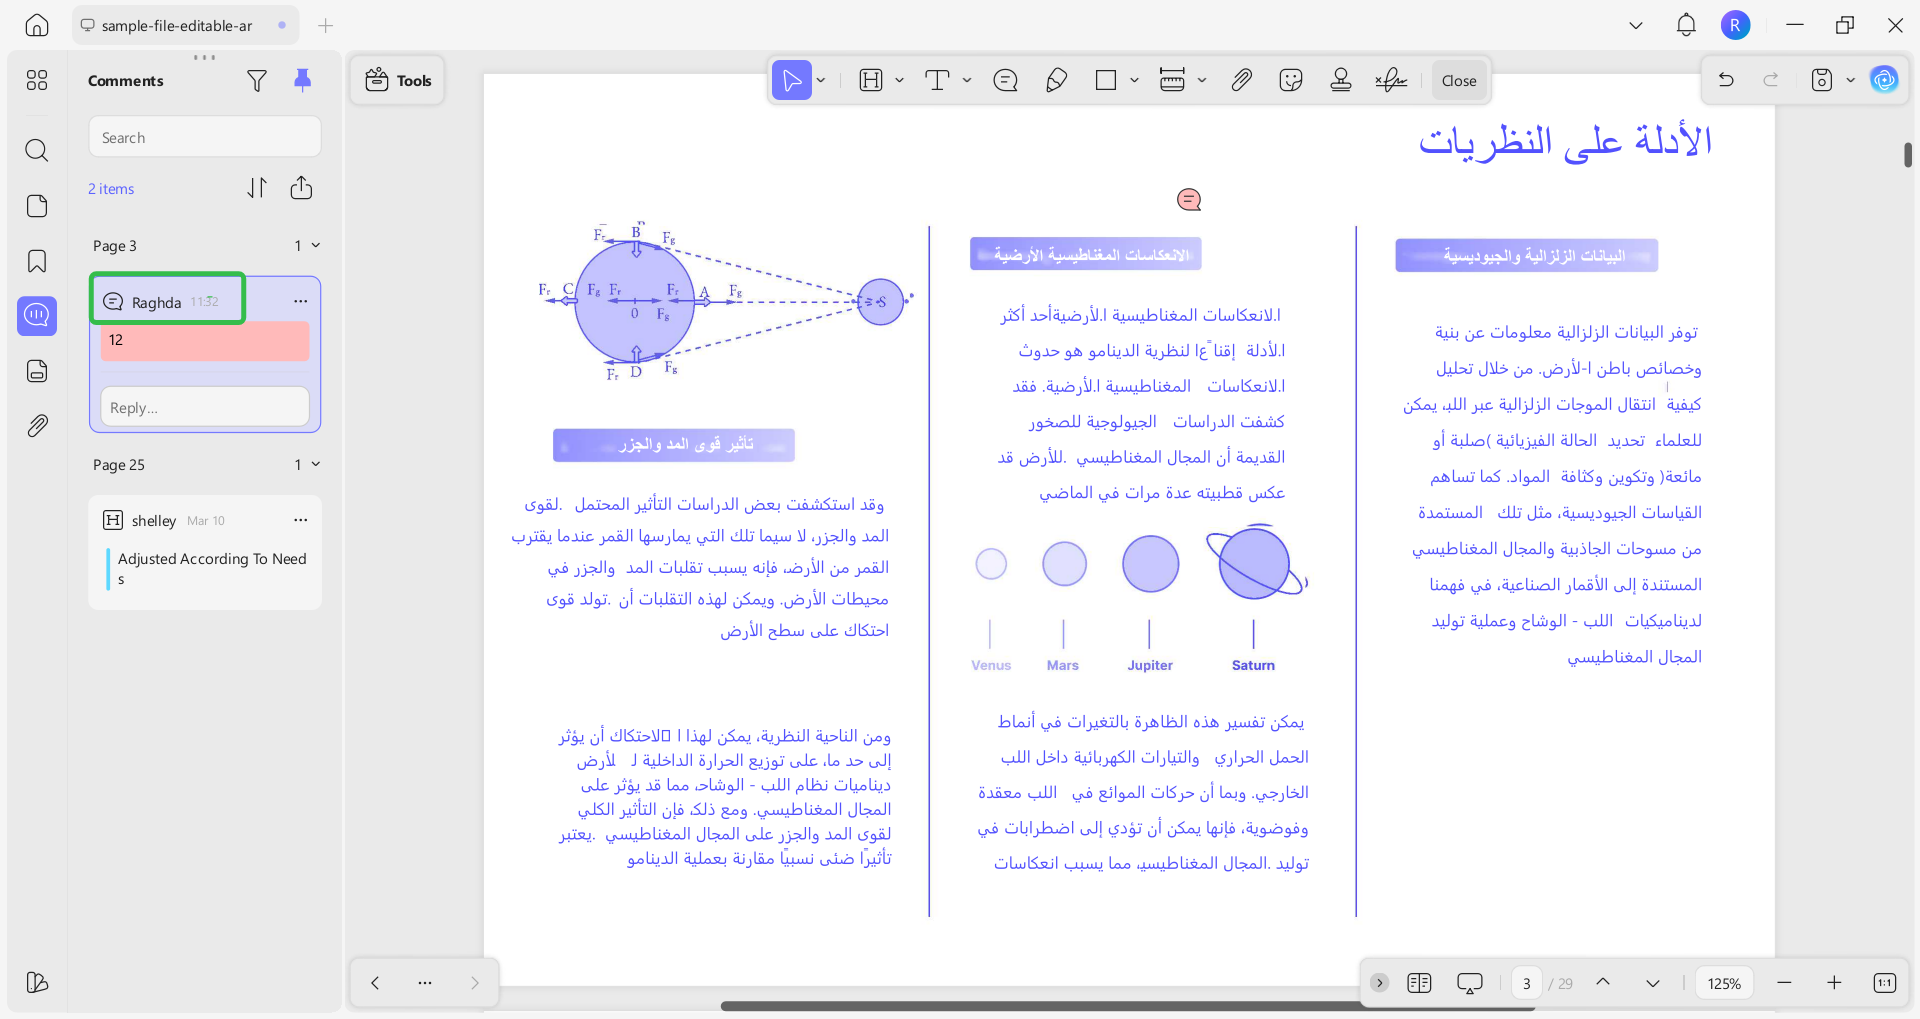Expand the save options dropdown arrow
This screenshot has width=1920, height=1019.
[1850, 80]
